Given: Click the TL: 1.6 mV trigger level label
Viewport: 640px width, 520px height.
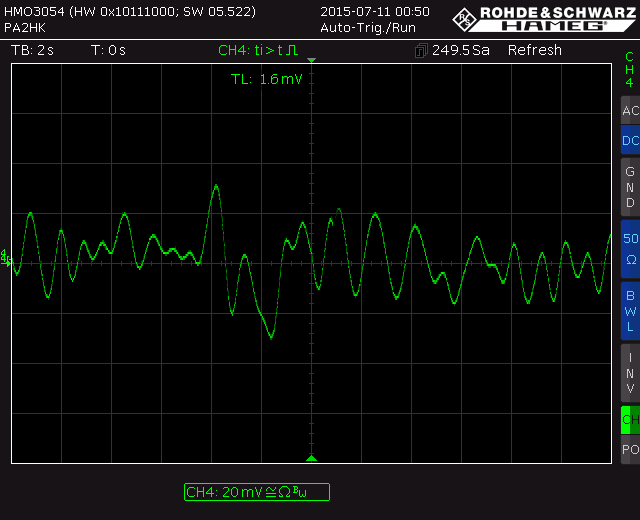Looking at the screenshot, I should click(266, 79).
